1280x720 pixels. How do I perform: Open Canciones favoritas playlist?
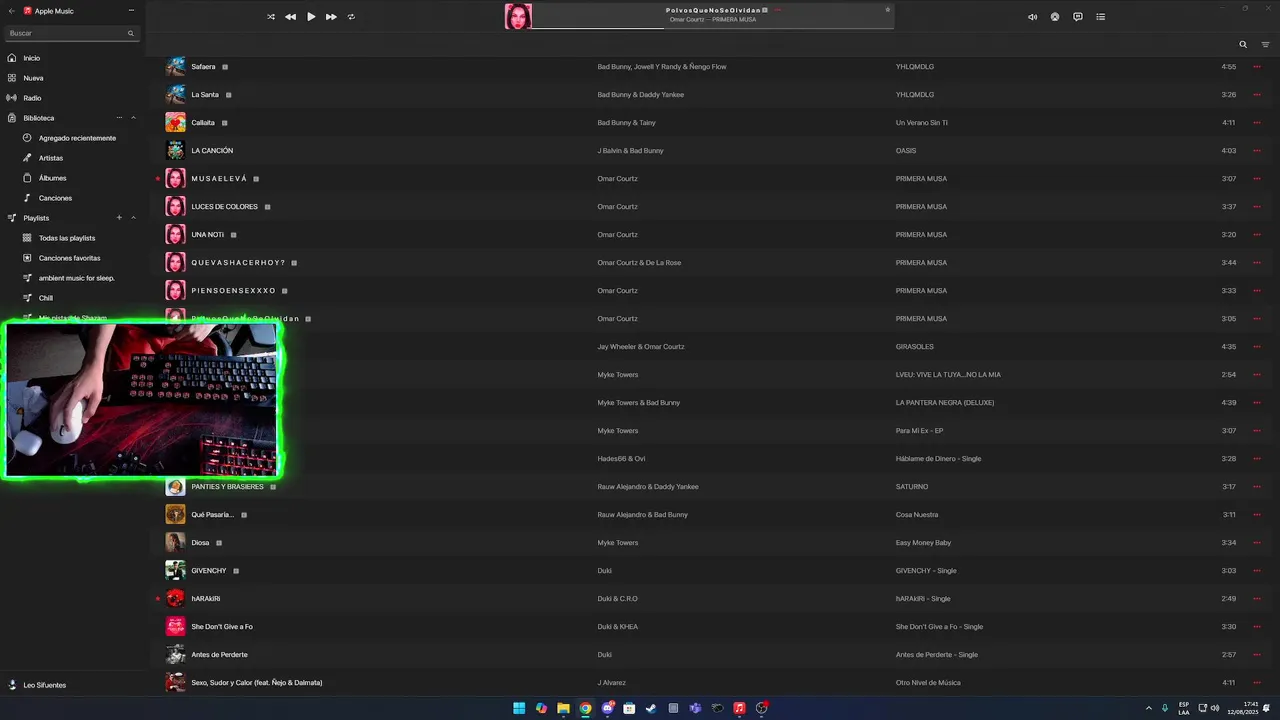tap(69, 258)
